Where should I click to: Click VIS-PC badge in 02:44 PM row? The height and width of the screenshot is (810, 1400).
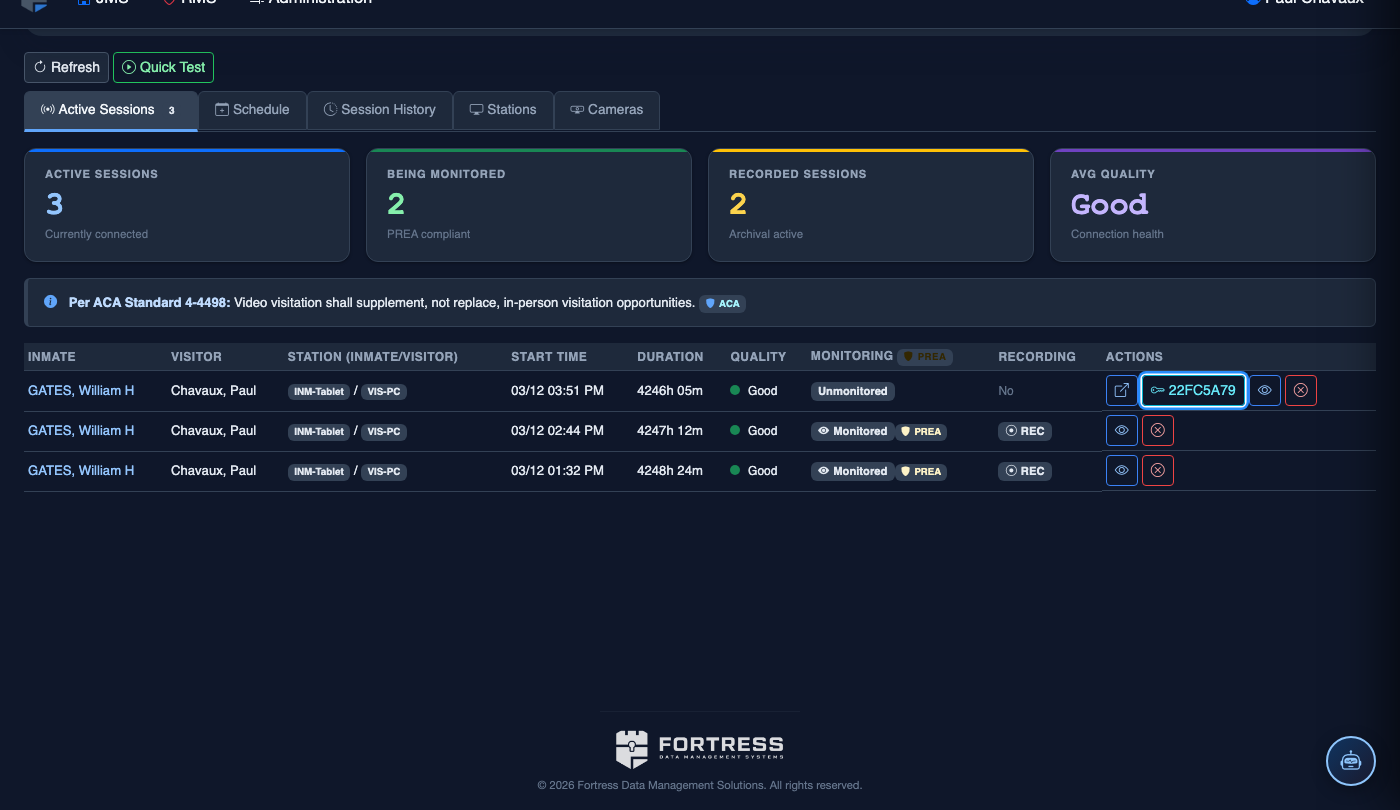pyautogui.click(x=384, y=431)
